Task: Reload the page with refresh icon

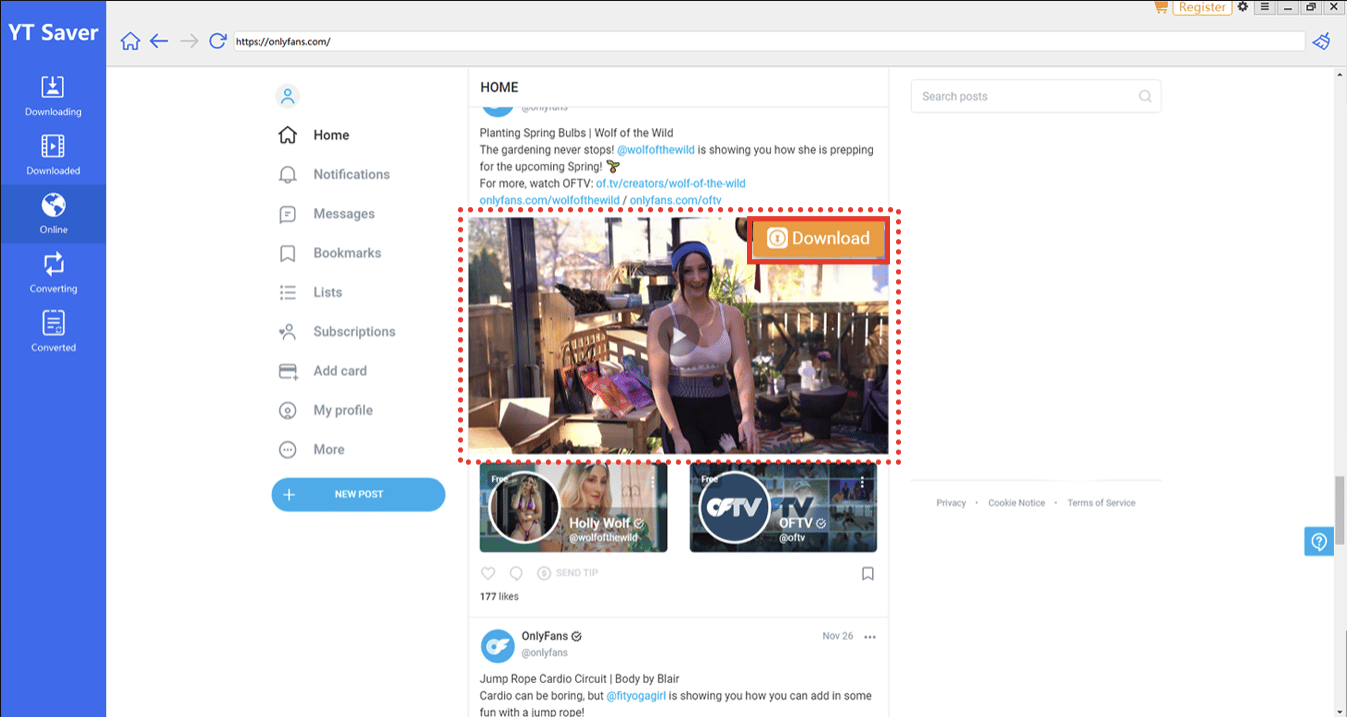Action: point(217,41)
